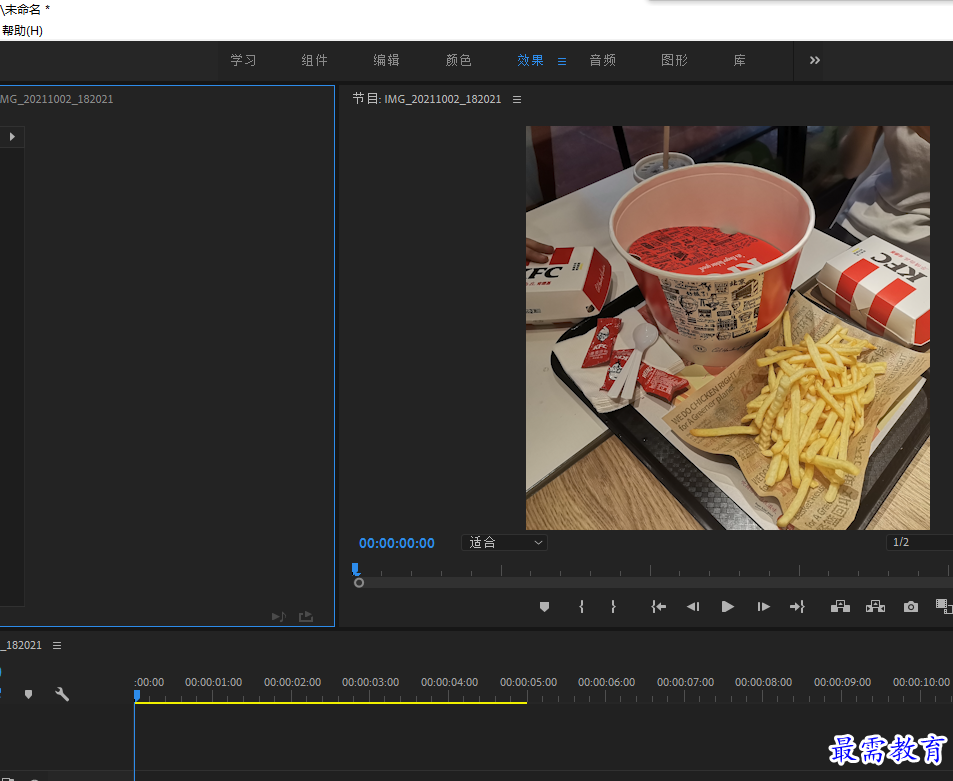Click Go to Out point button
This screenshot has width=953, height=781.
[797, 607]
